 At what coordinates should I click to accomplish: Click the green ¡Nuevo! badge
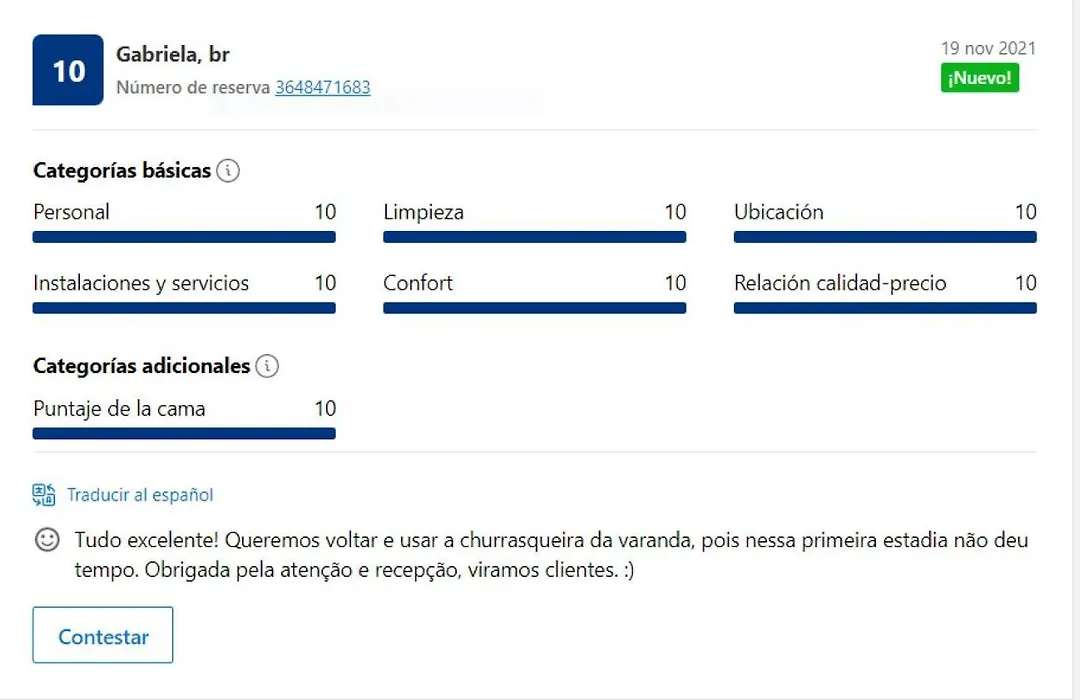click(x=979, y=78)
